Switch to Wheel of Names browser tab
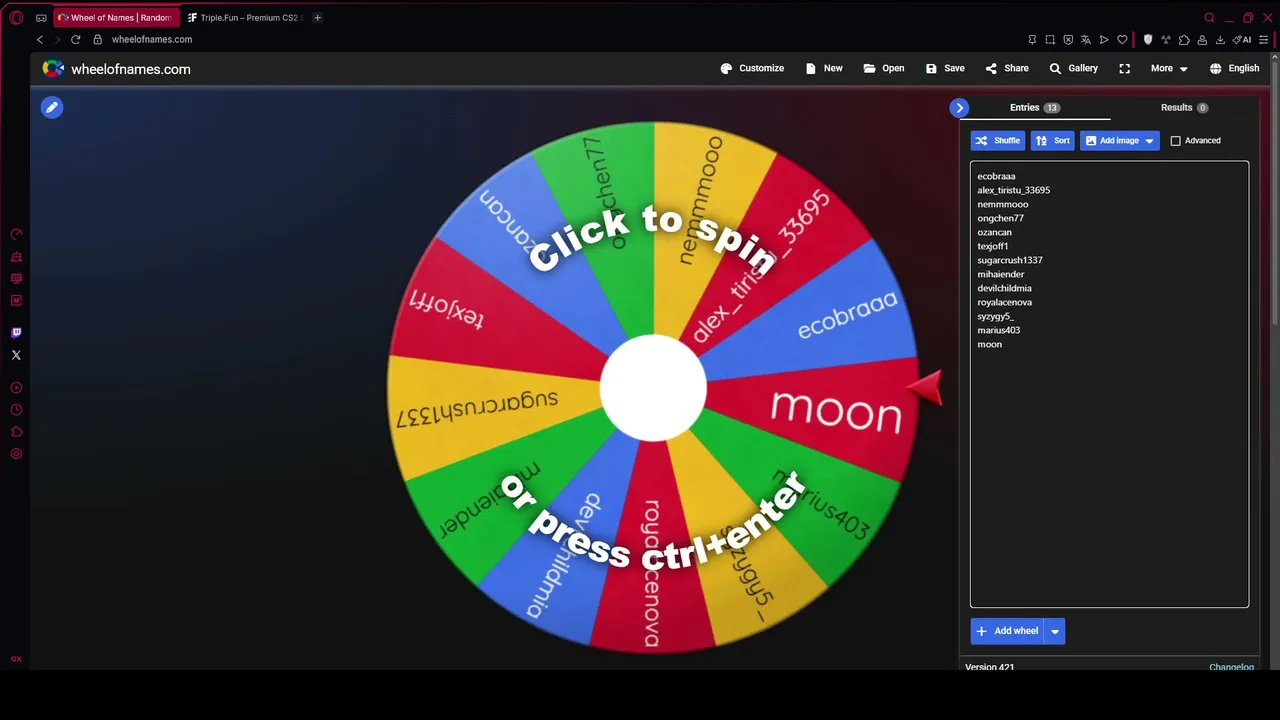This screenshot has height=720, width=1280. click(x=116, y=17)
